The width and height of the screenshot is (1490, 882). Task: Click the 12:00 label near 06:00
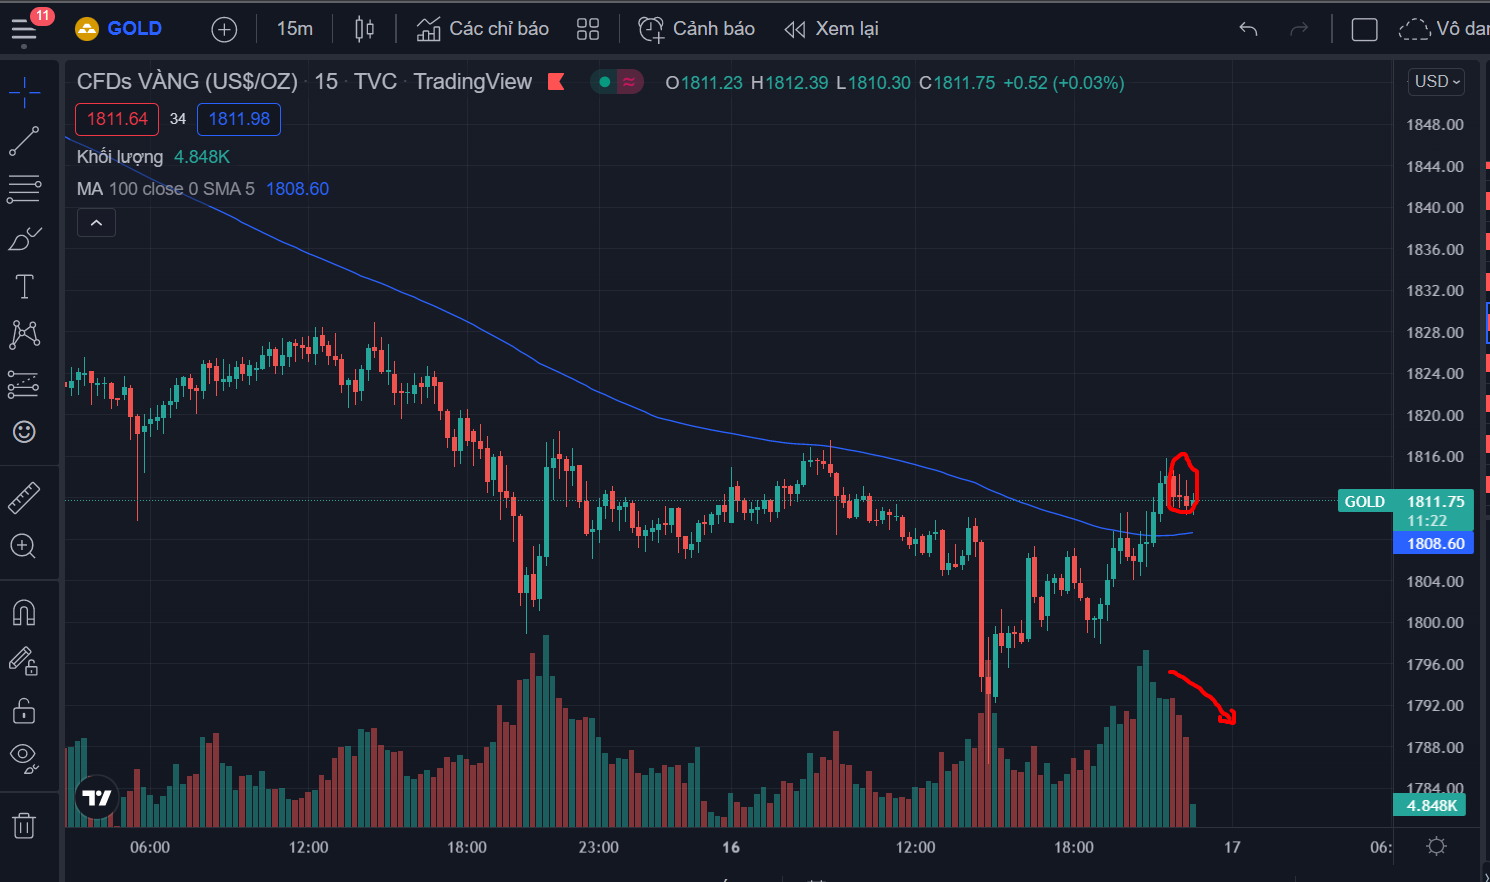coord(308,847)
